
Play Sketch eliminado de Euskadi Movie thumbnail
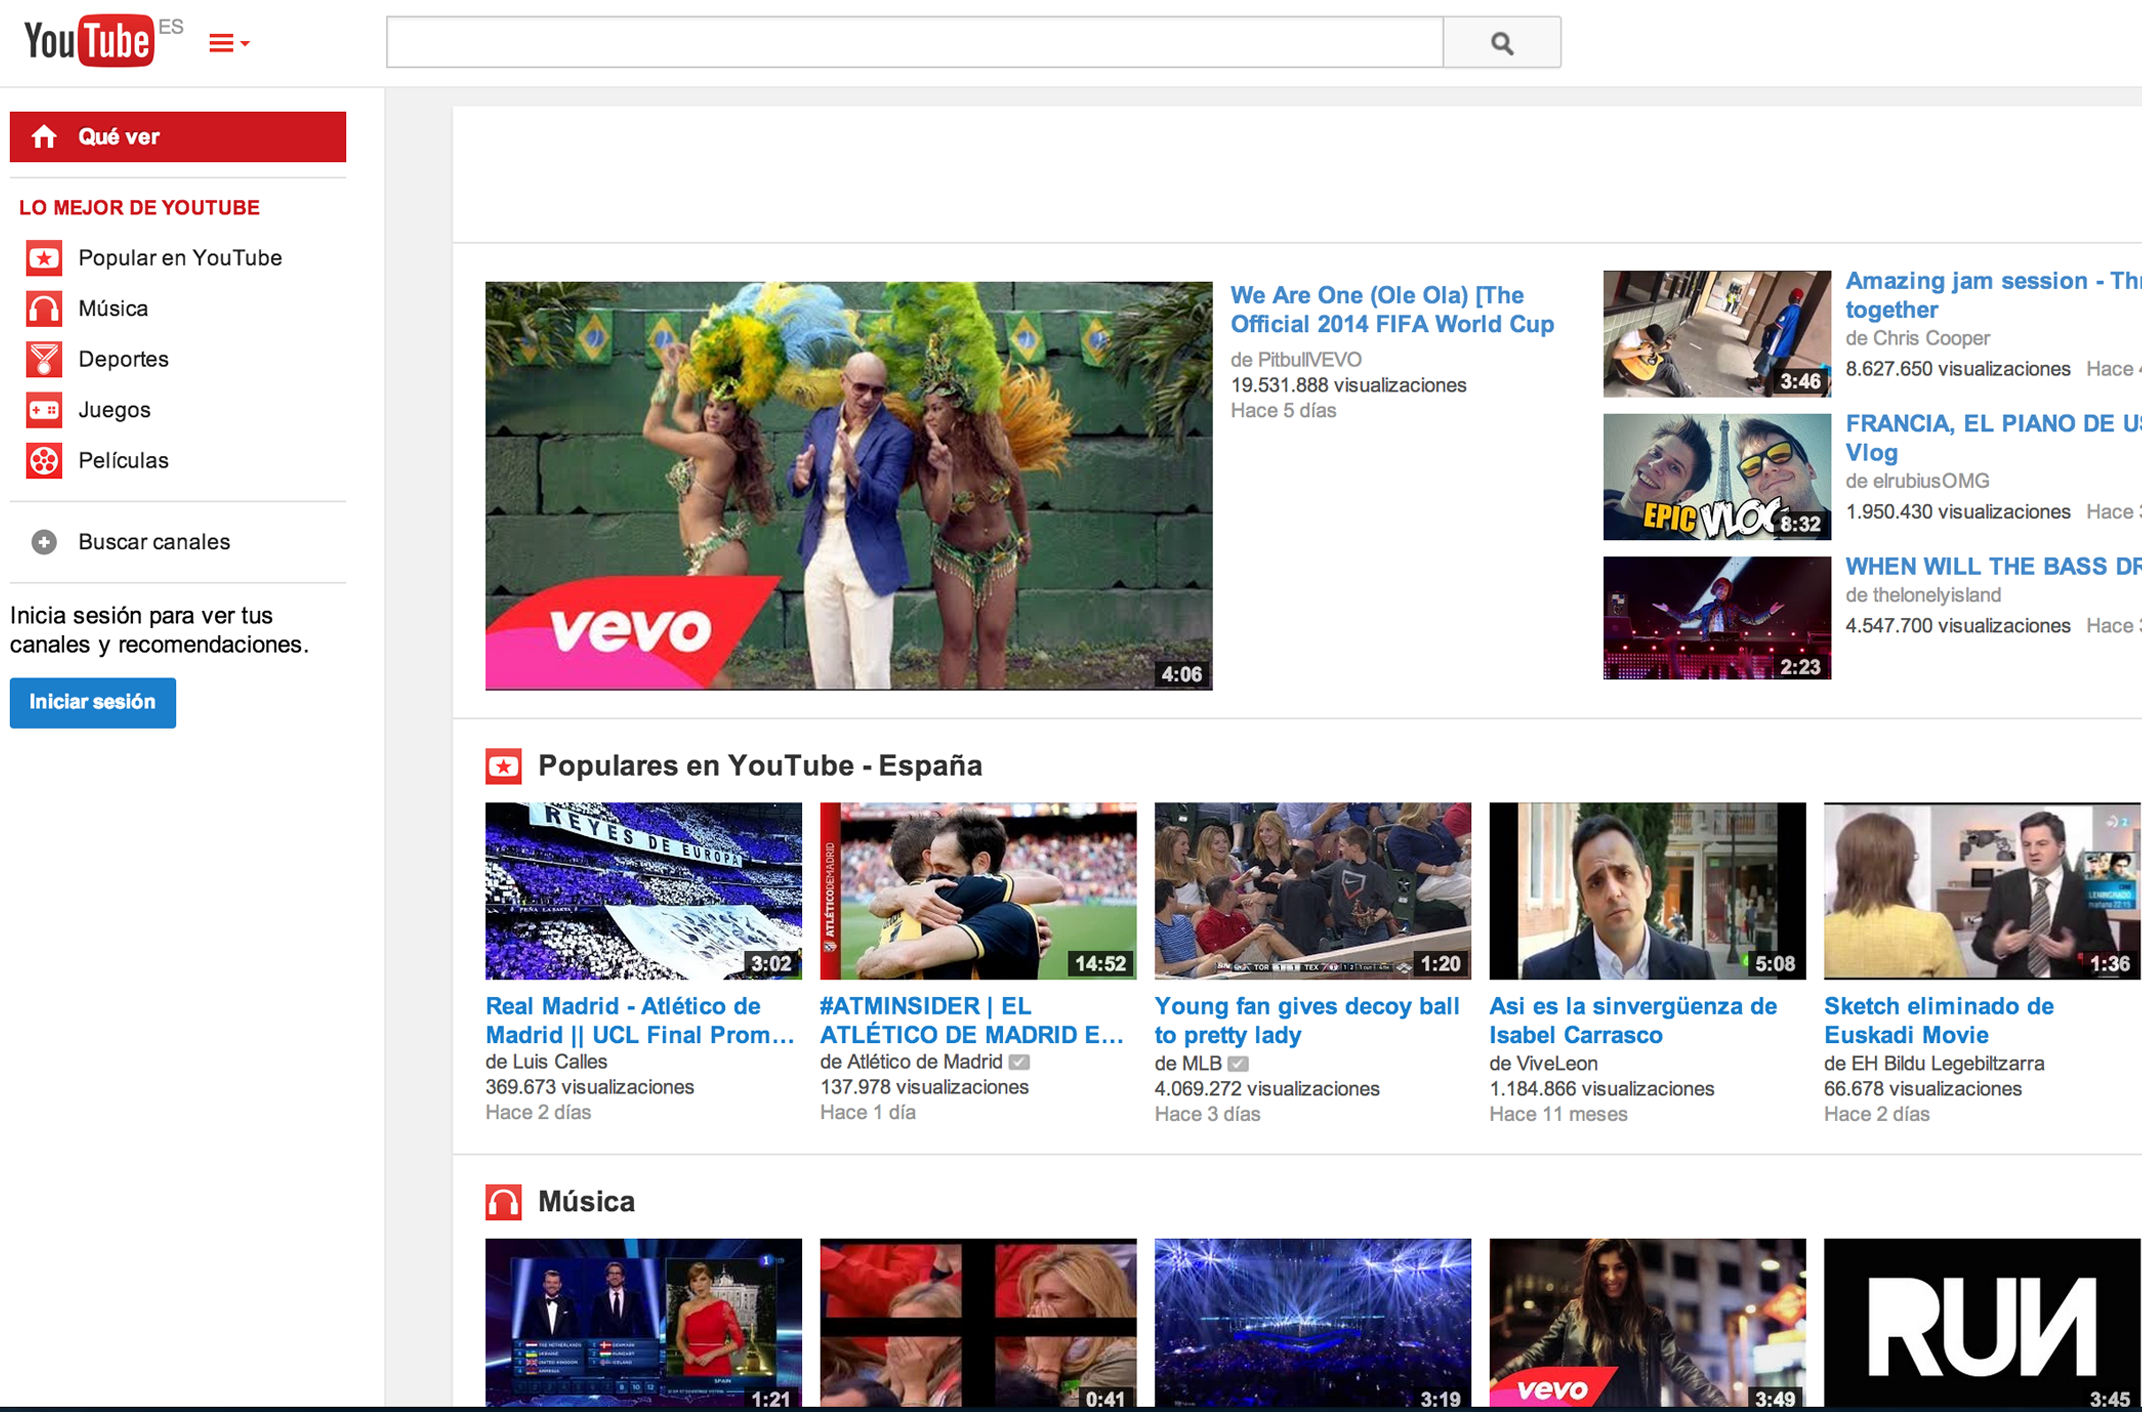1982,890
